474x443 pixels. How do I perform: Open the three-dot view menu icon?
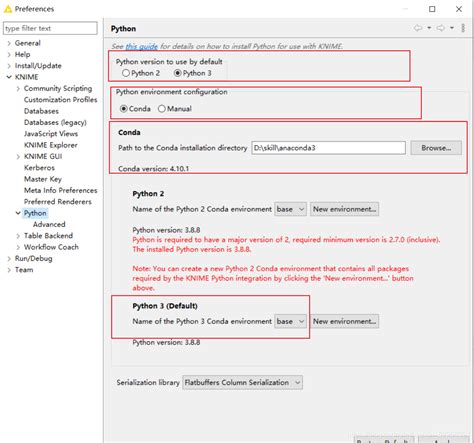coord(463,28)
